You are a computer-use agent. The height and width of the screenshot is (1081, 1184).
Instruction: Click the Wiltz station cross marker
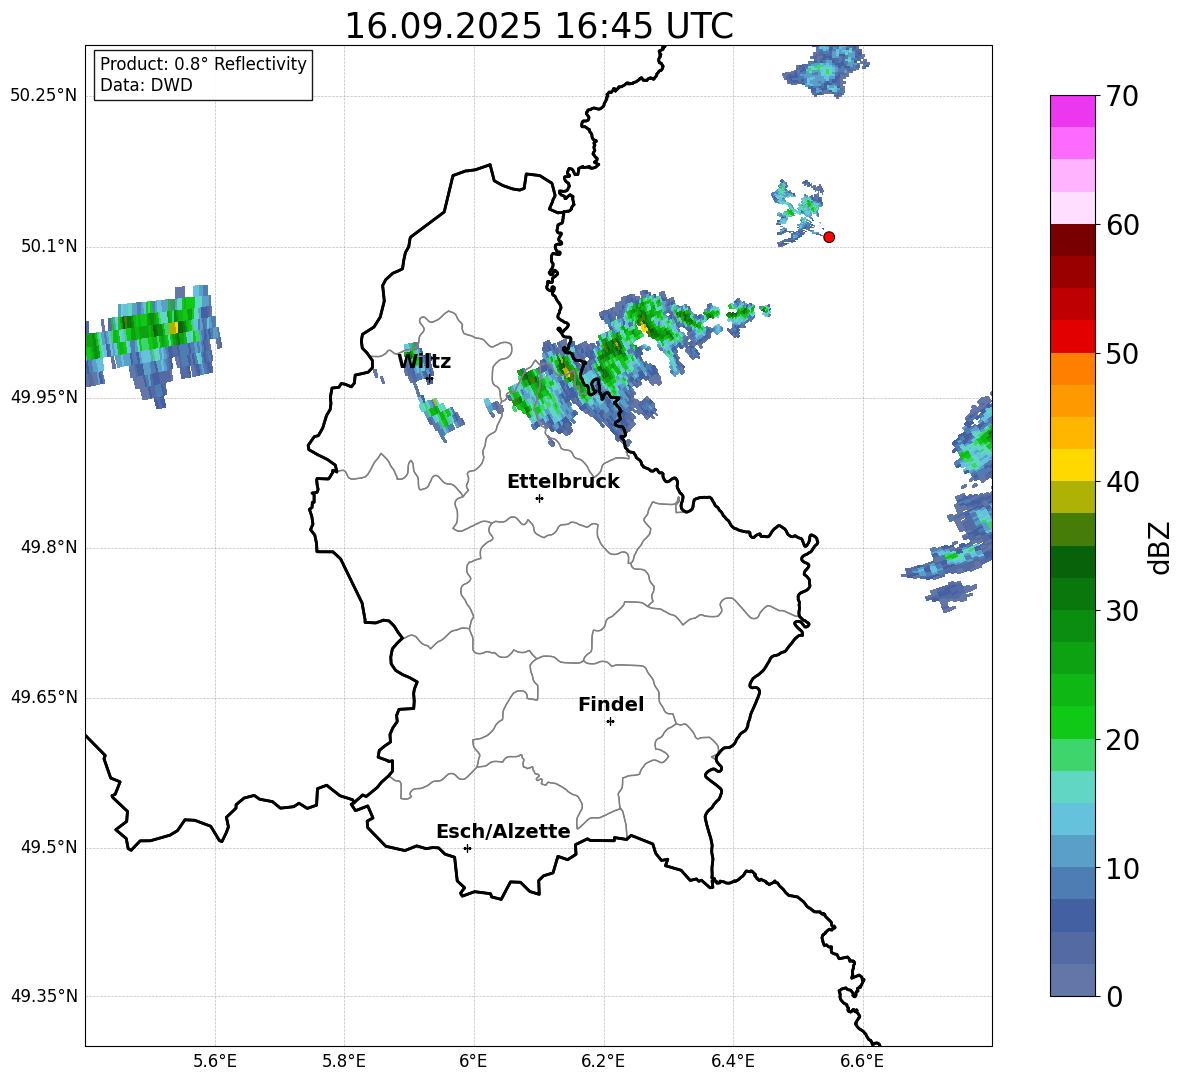point(429,378)
